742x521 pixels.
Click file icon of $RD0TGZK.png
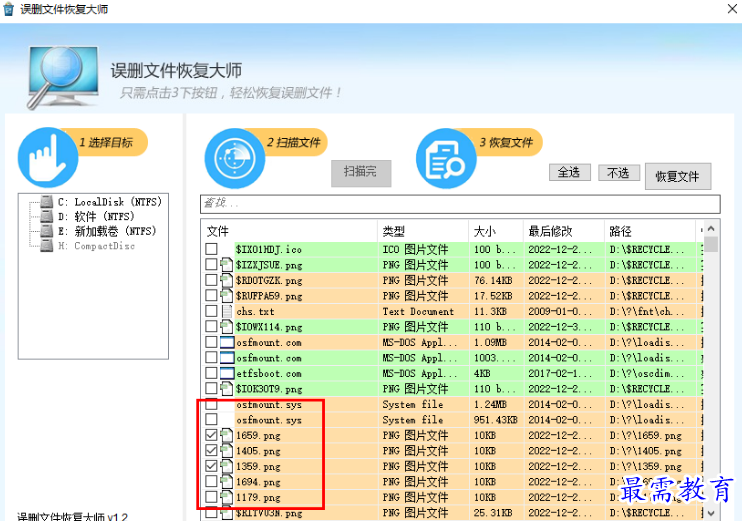coord(227,280)
